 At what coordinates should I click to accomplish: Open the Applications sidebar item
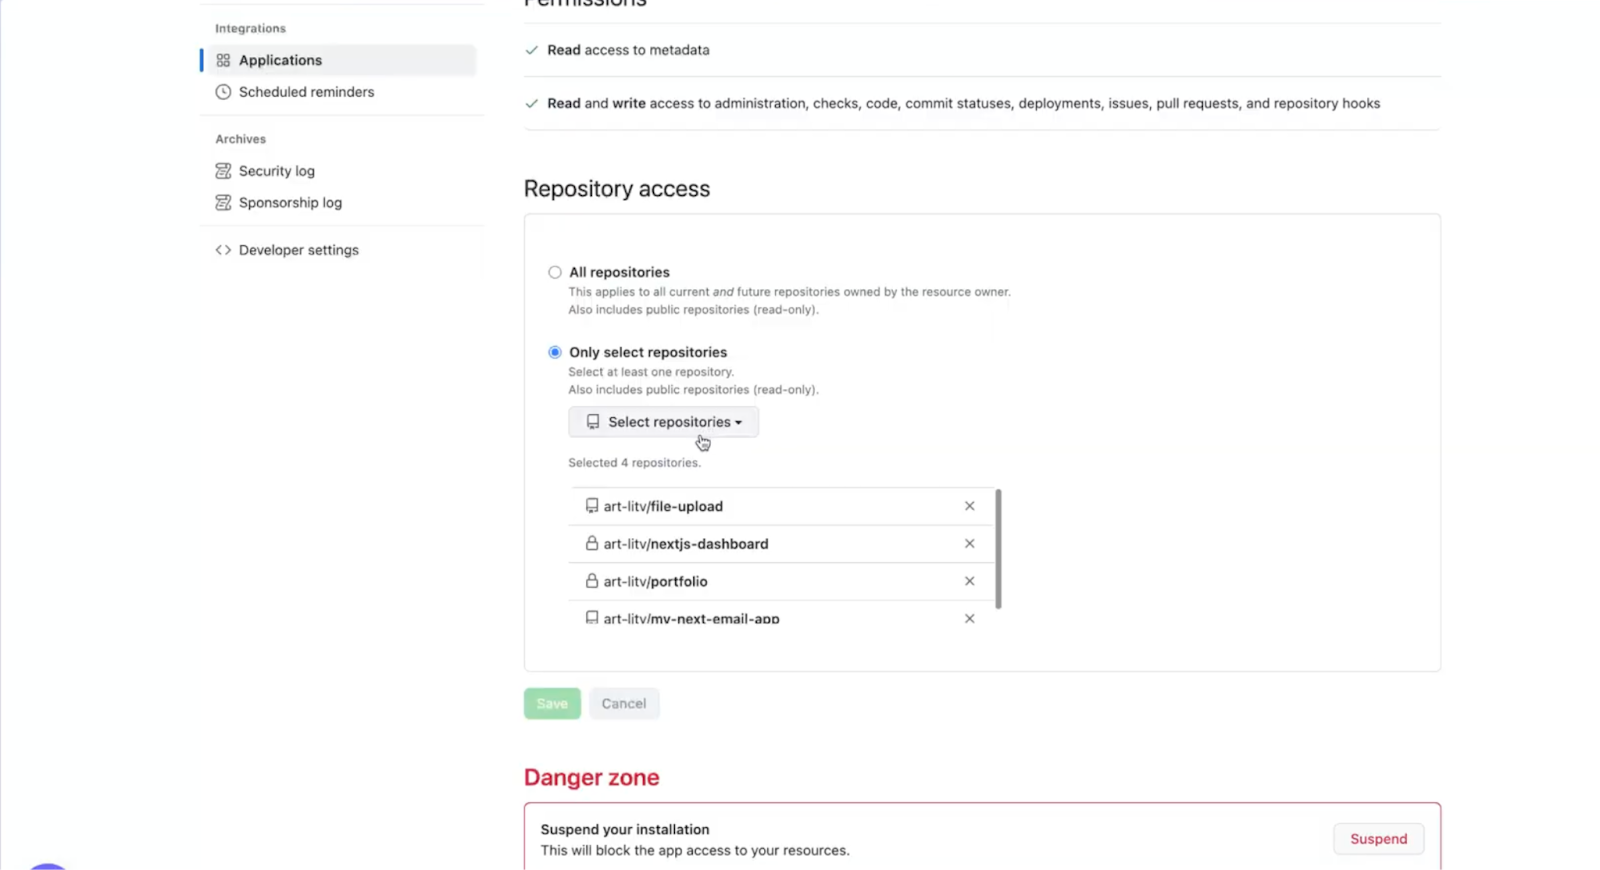pos(280,60)
